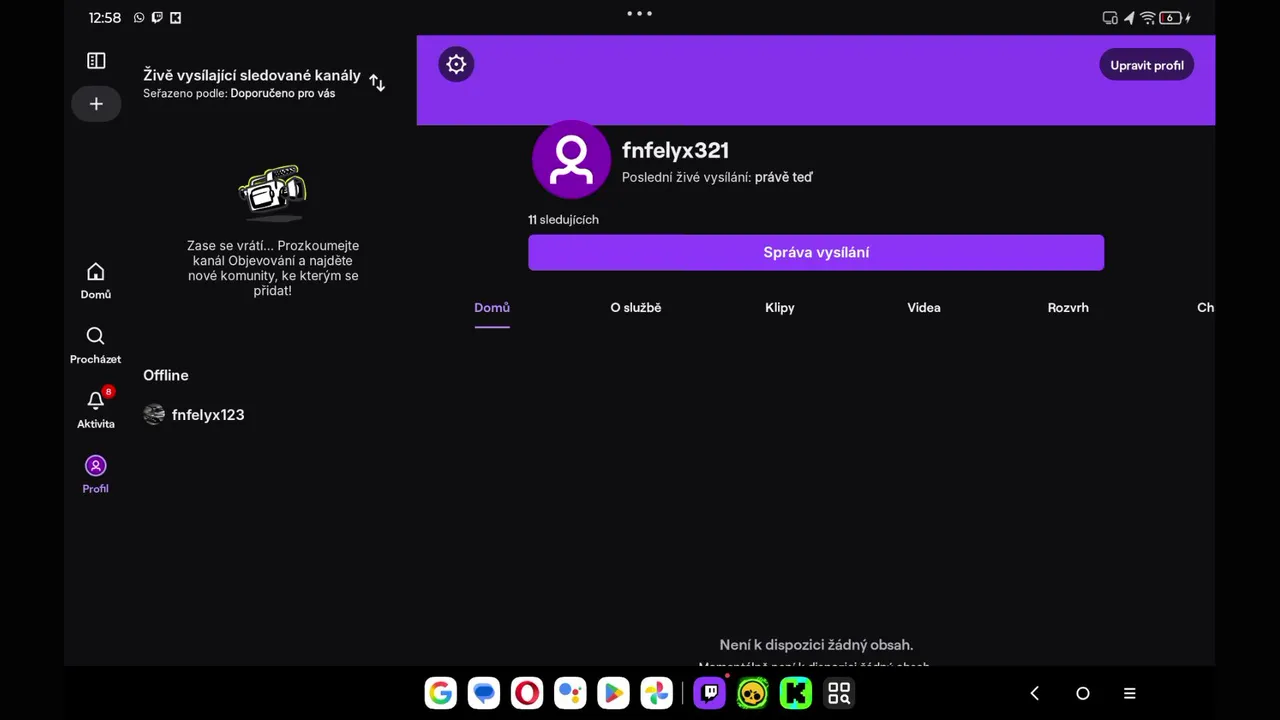Tap the Živě vysílající sledované kanály heading
Screen dimensions: 1280x720
[x=252, y=75]
